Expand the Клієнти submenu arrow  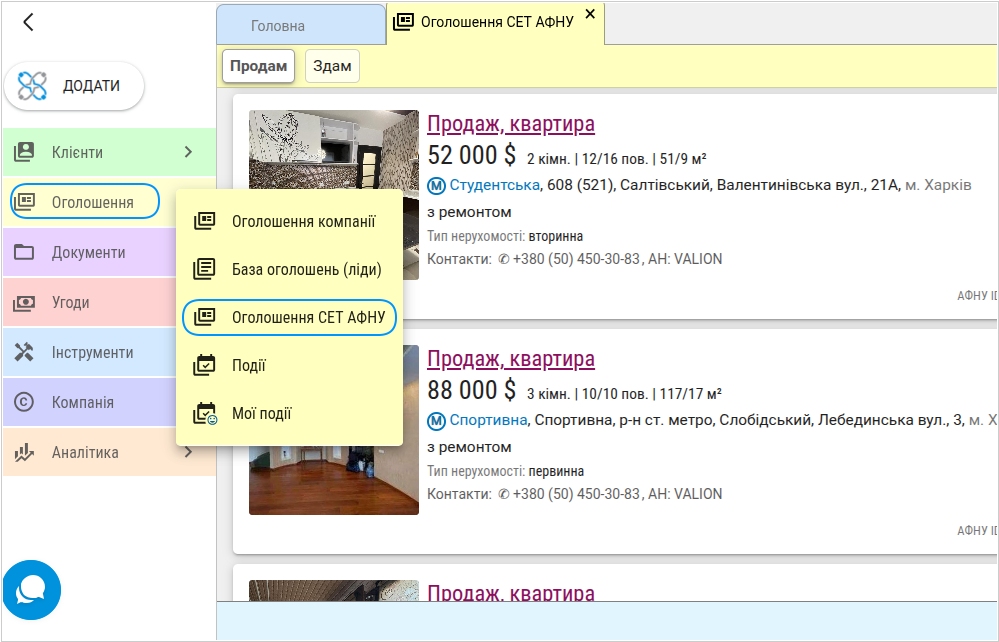[188, 152]
